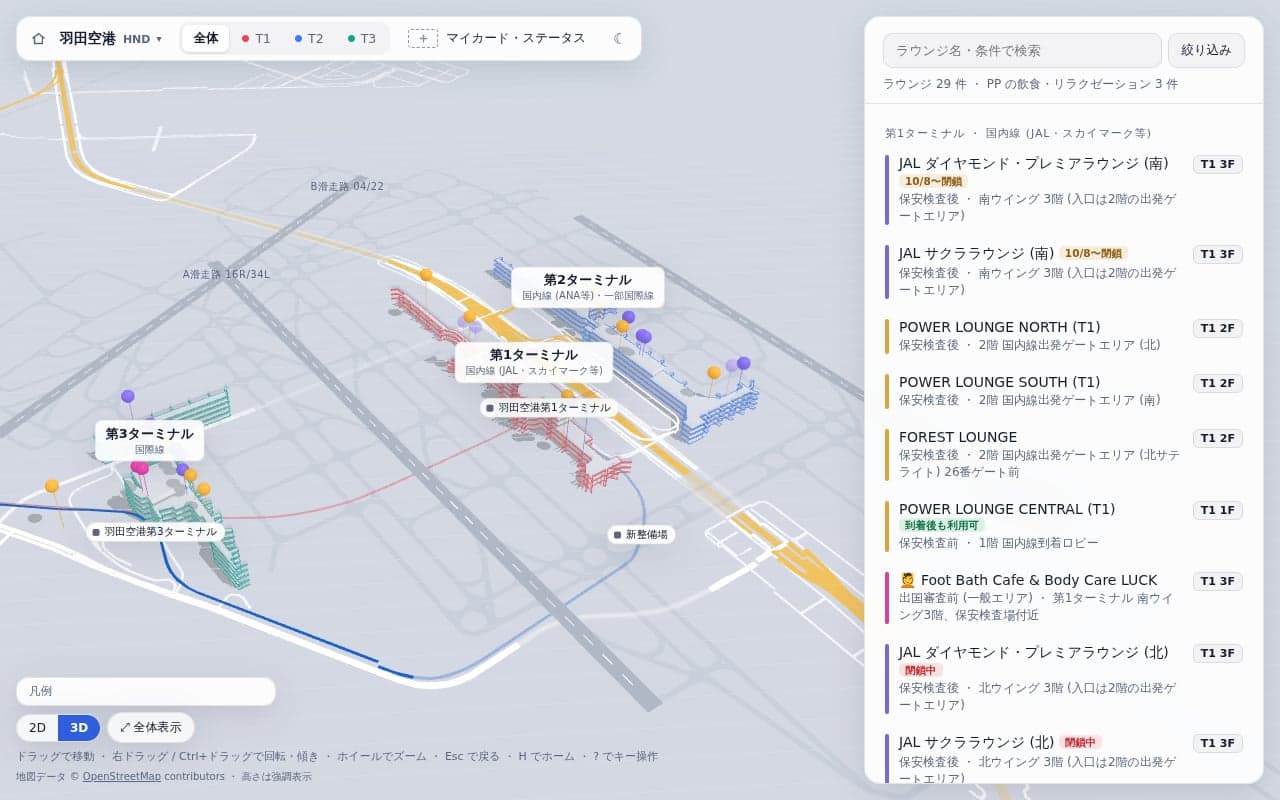Select the 新整備場 station marker

click(x=642, y=535)
